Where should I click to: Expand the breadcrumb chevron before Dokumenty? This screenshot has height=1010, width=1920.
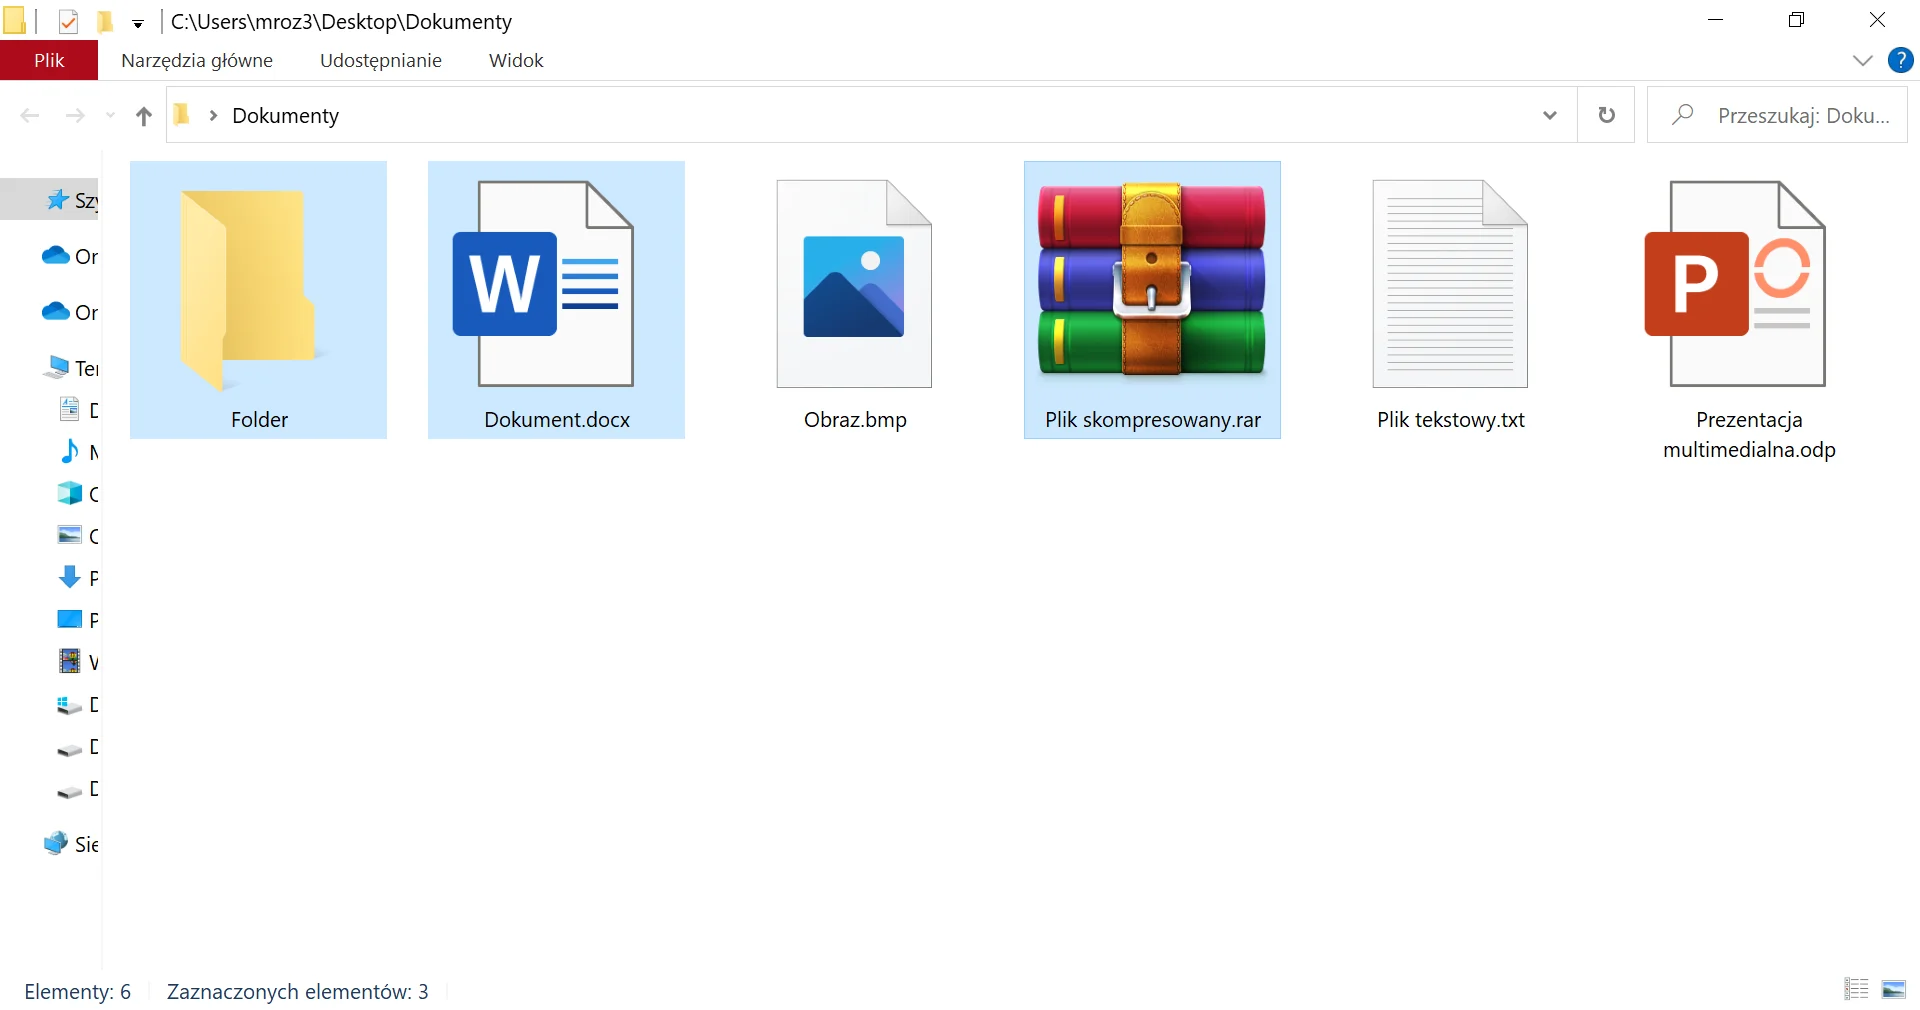tap(213, 116)
